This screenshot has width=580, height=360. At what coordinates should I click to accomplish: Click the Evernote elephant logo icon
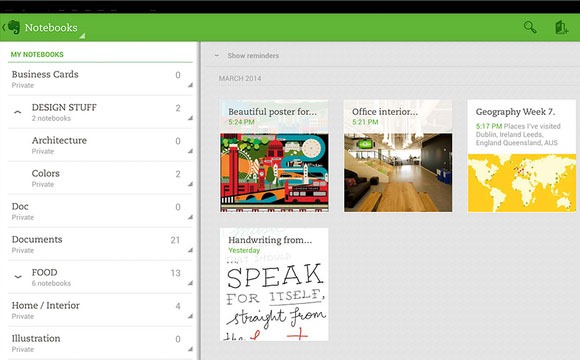(14, 27)
